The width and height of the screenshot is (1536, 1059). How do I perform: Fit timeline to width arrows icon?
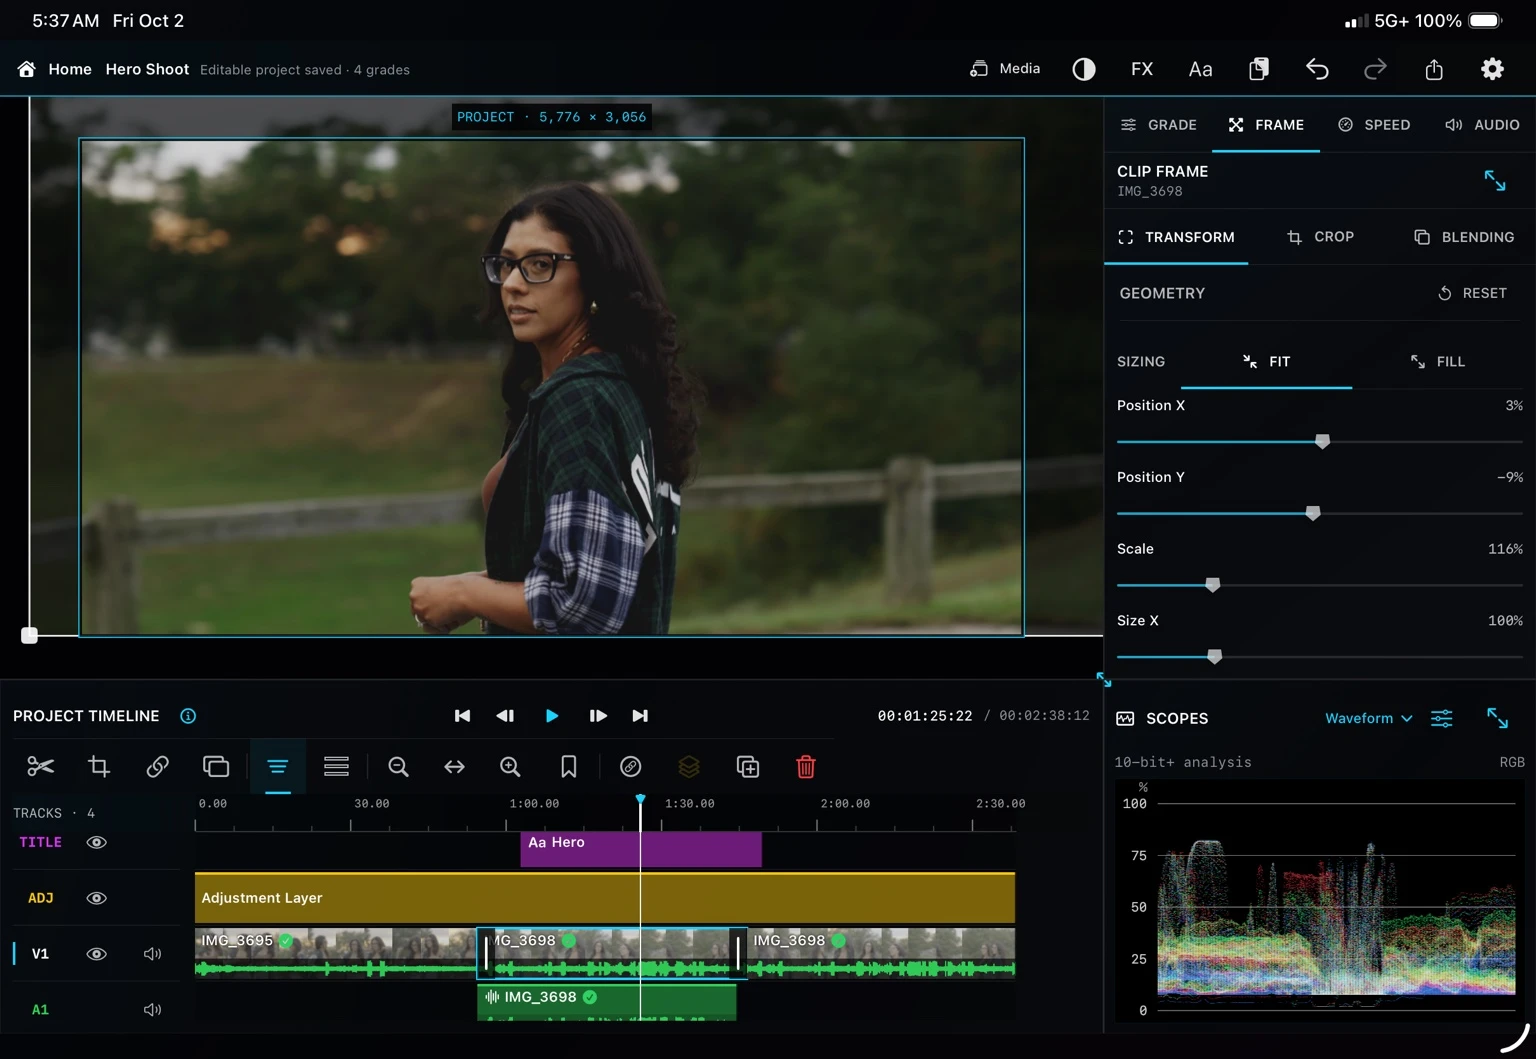point(454,767)
